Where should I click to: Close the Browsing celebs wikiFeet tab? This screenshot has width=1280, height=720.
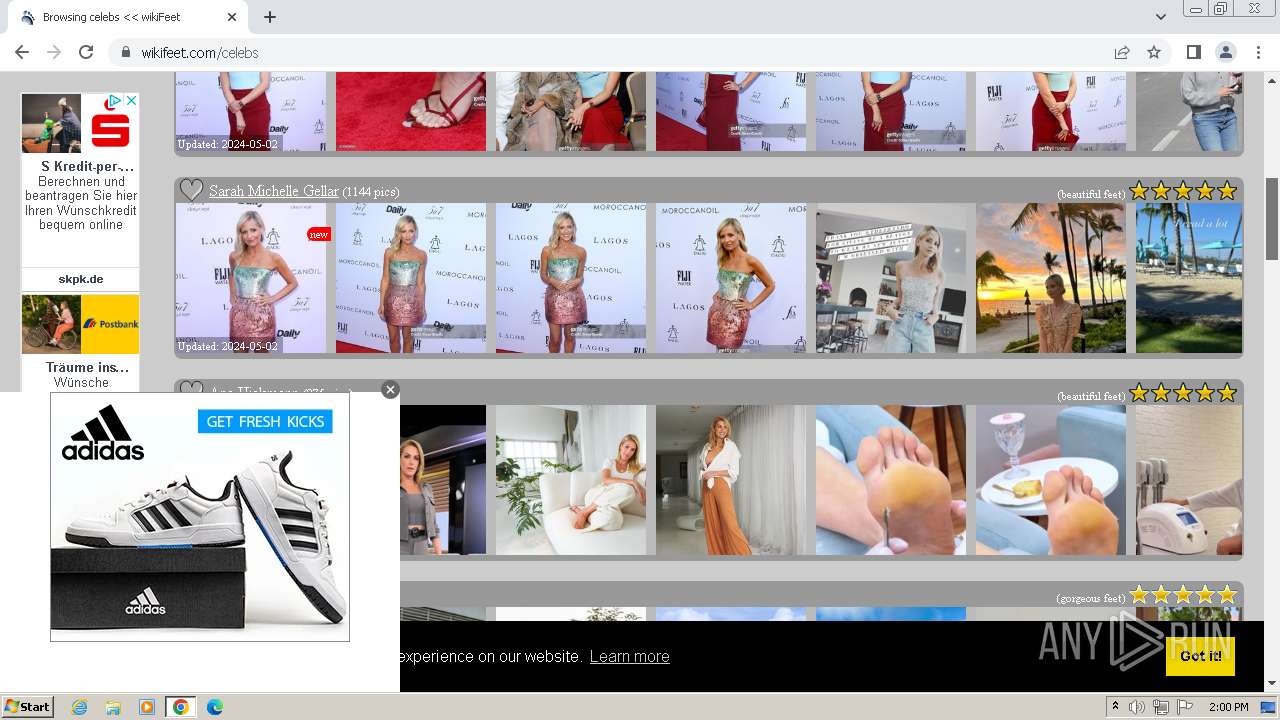[x=232, y=17]
